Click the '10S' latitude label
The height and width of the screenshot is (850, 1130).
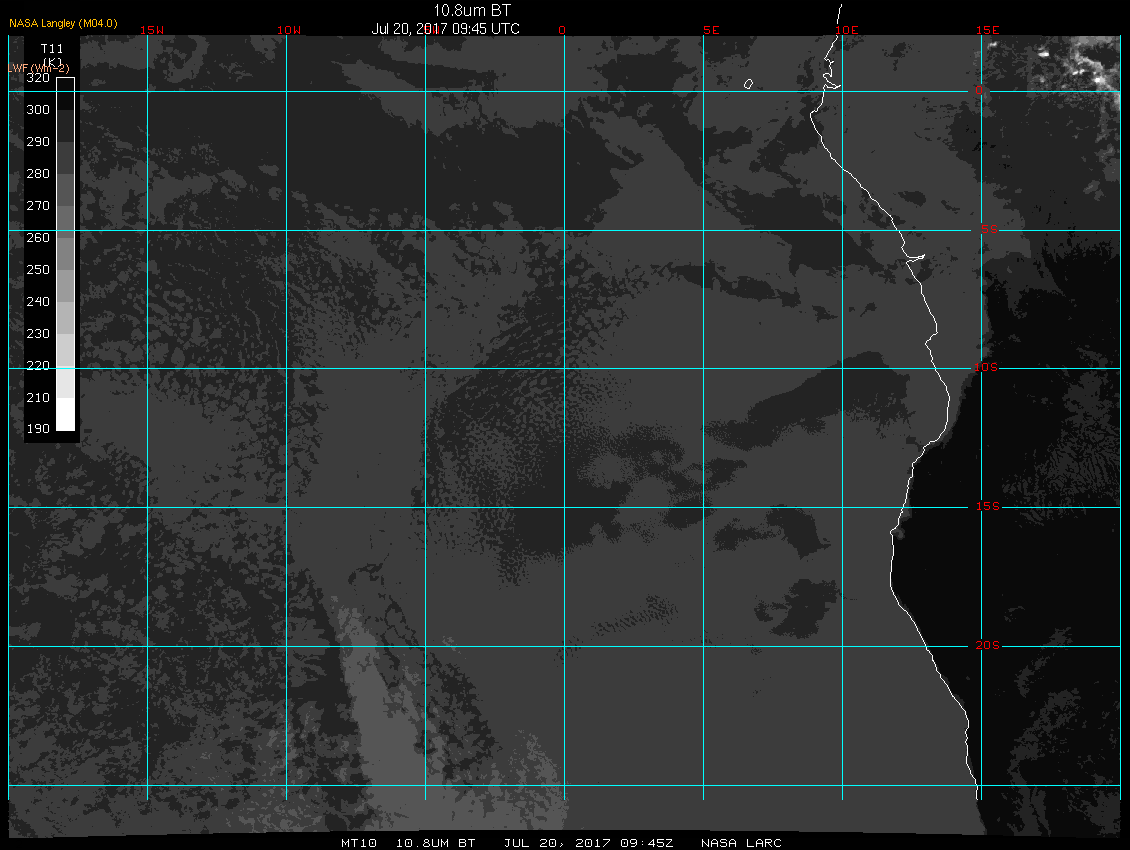click(x=986, y=368)
